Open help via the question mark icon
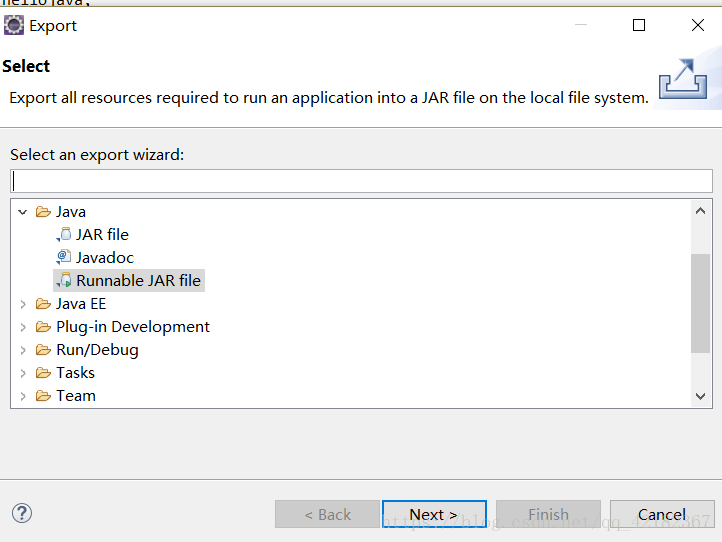 [22, 513]
